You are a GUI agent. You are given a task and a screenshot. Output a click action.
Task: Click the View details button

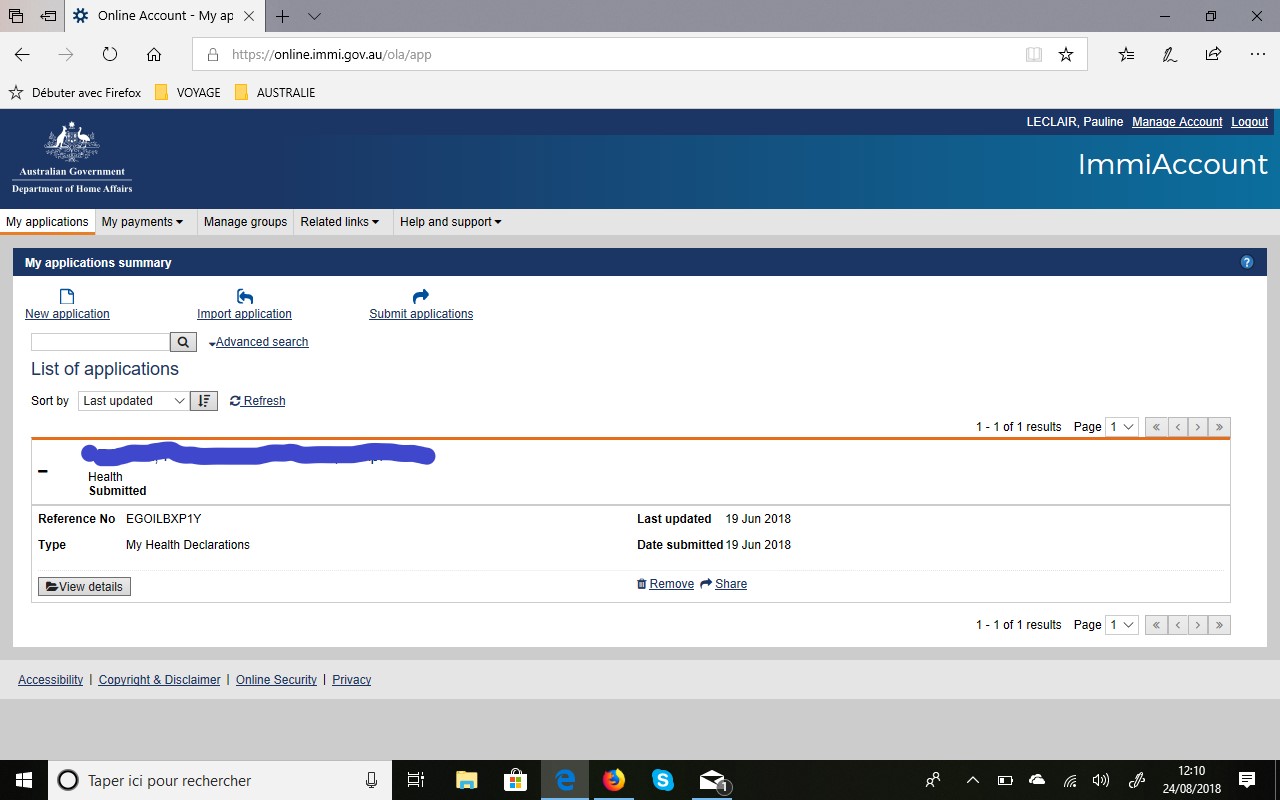[x=84, y=587]
